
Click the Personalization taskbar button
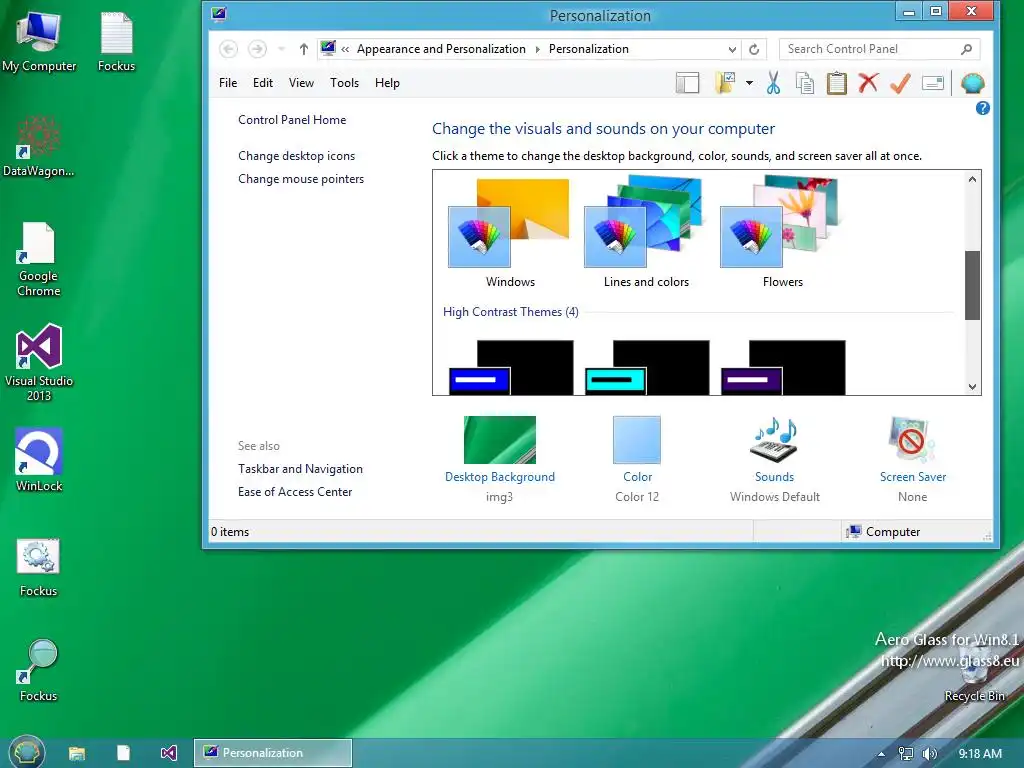[x=273, y=753]
